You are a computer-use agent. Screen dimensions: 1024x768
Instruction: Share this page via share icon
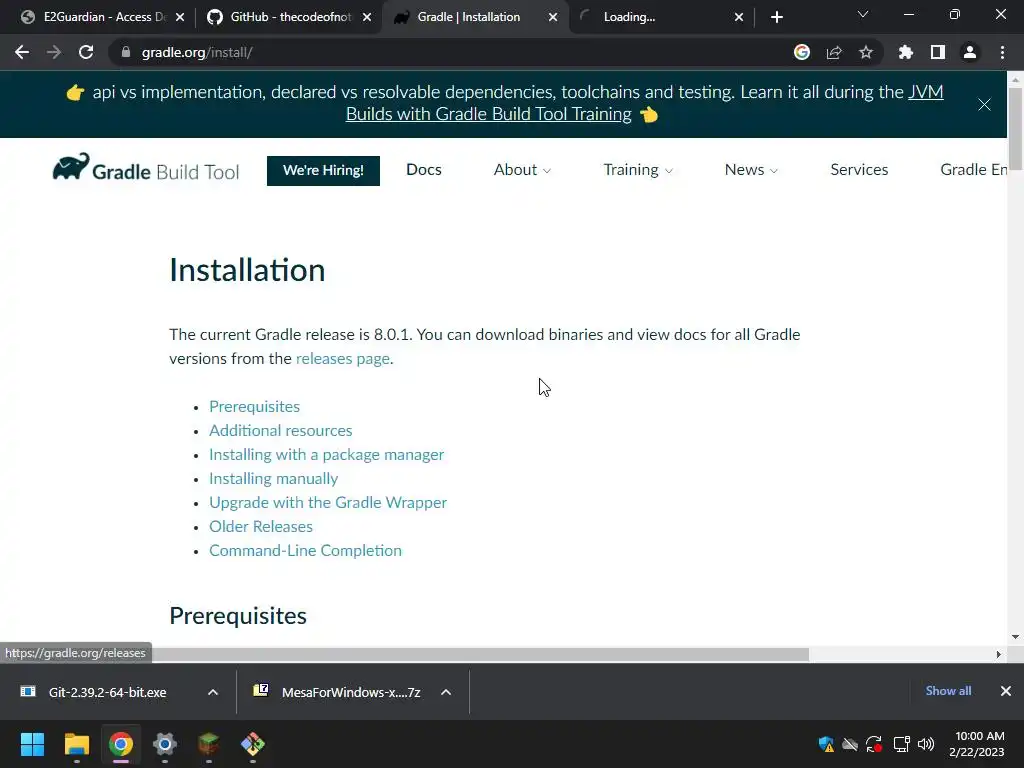834,52
